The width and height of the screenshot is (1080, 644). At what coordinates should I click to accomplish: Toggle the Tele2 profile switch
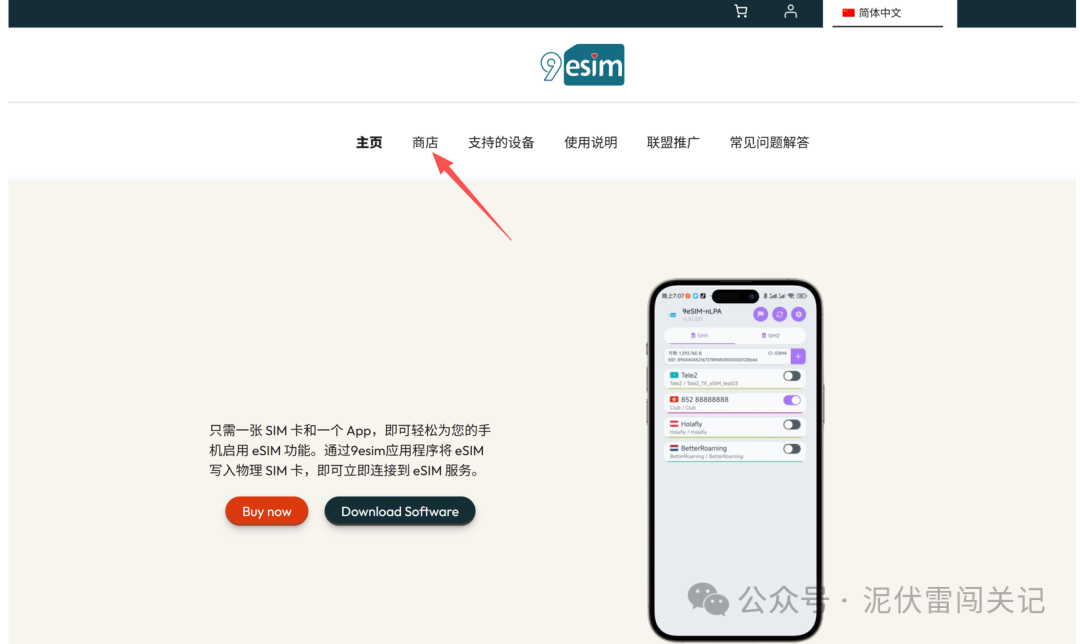click(x=791, y=376)
